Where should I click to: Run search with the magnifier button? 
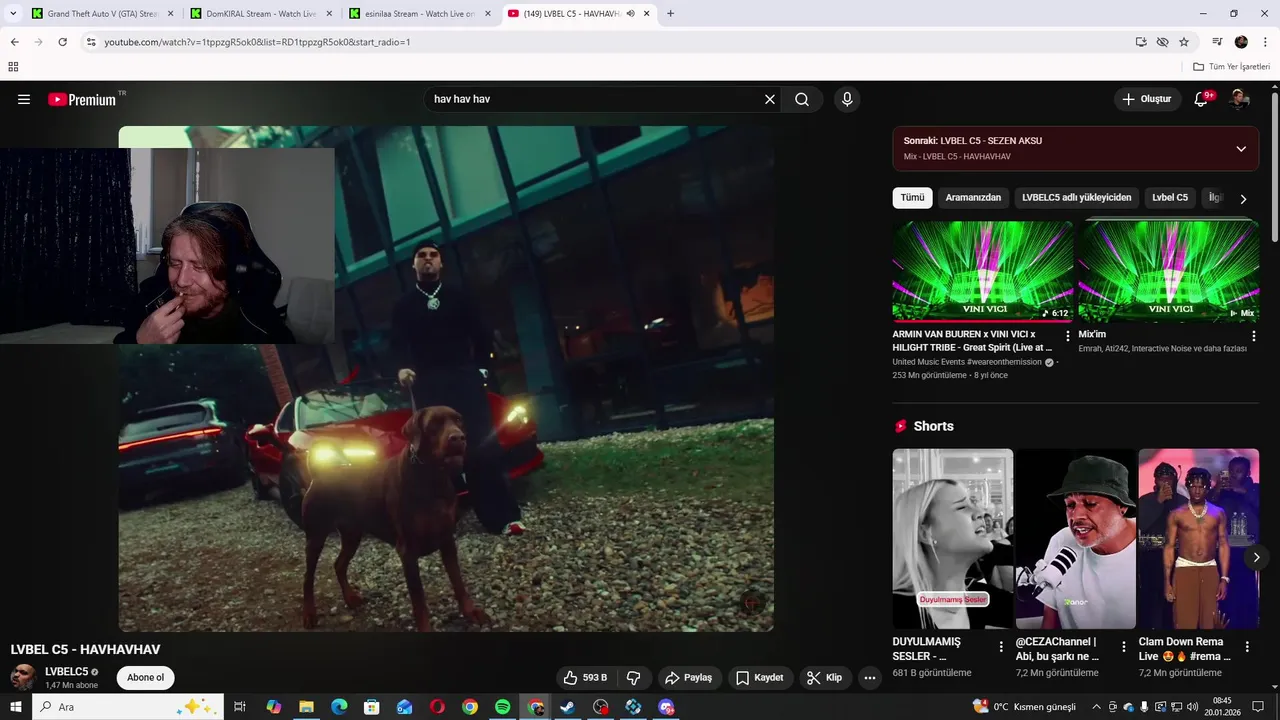tap(802, 99)
